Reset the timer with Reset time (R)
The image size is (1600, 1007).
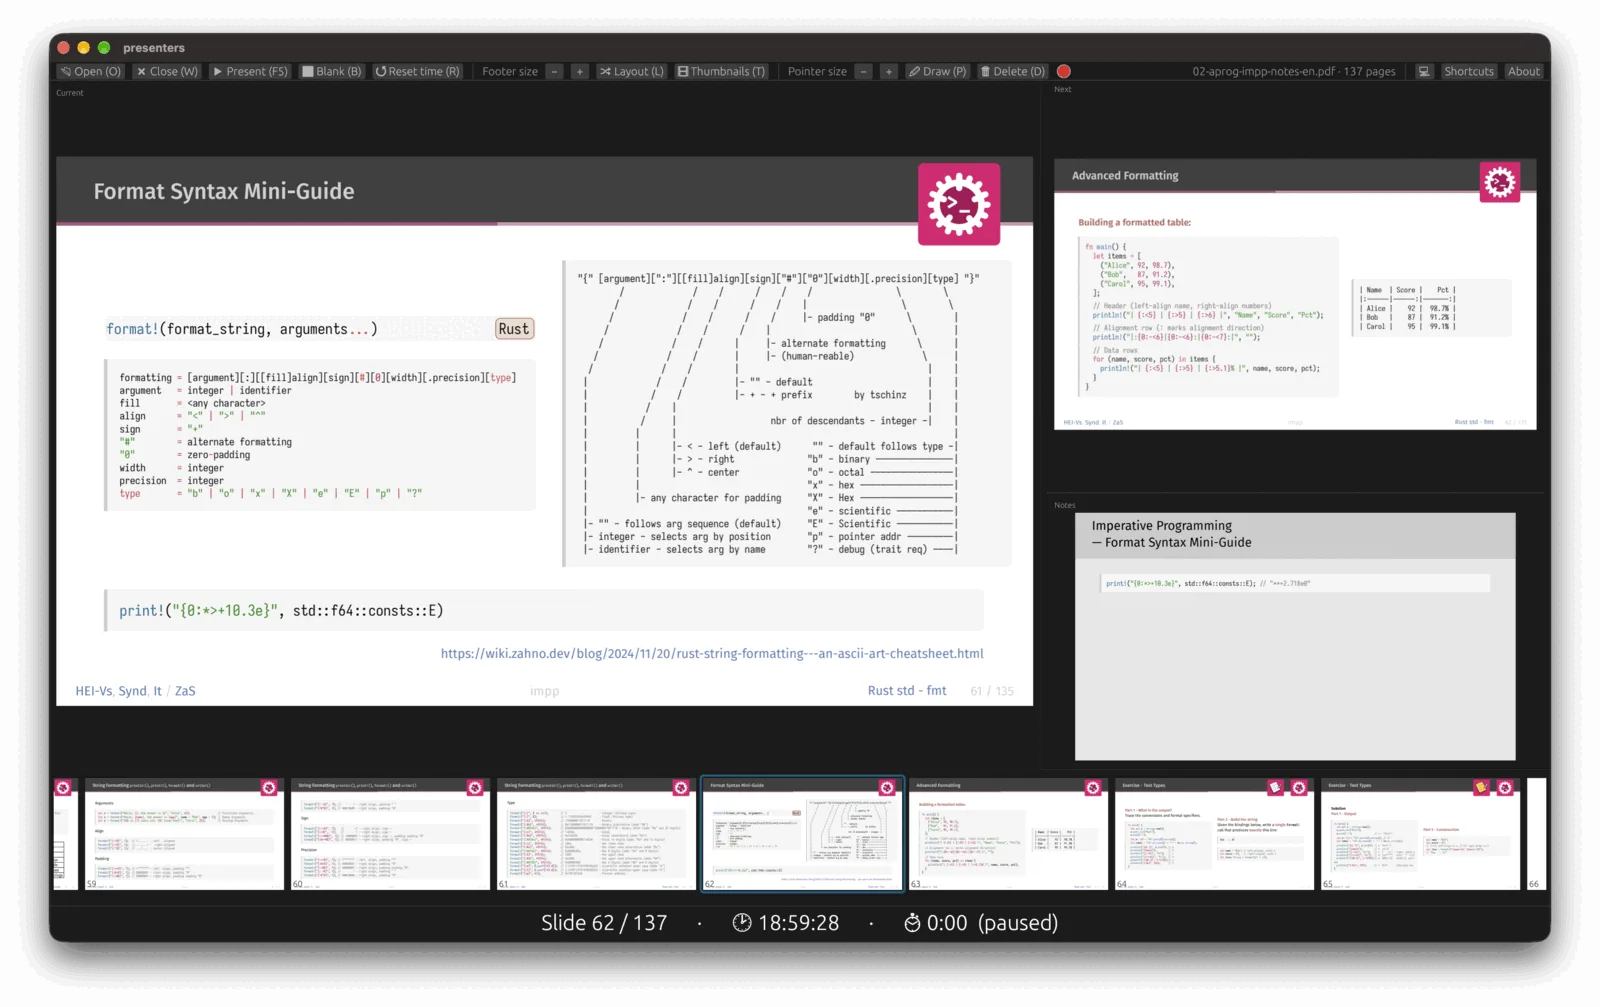pyautogui.click(x=418, y=71)
